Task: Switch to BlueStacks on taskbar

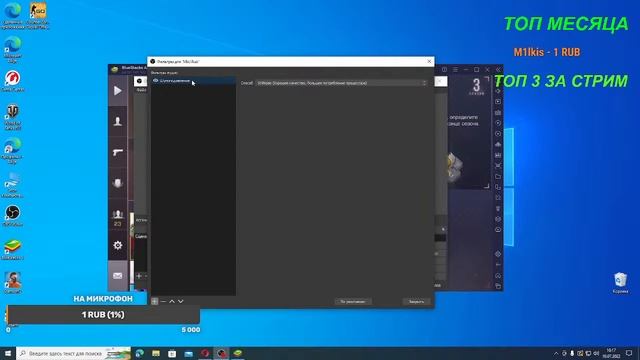Action: [x=238, y=353]
